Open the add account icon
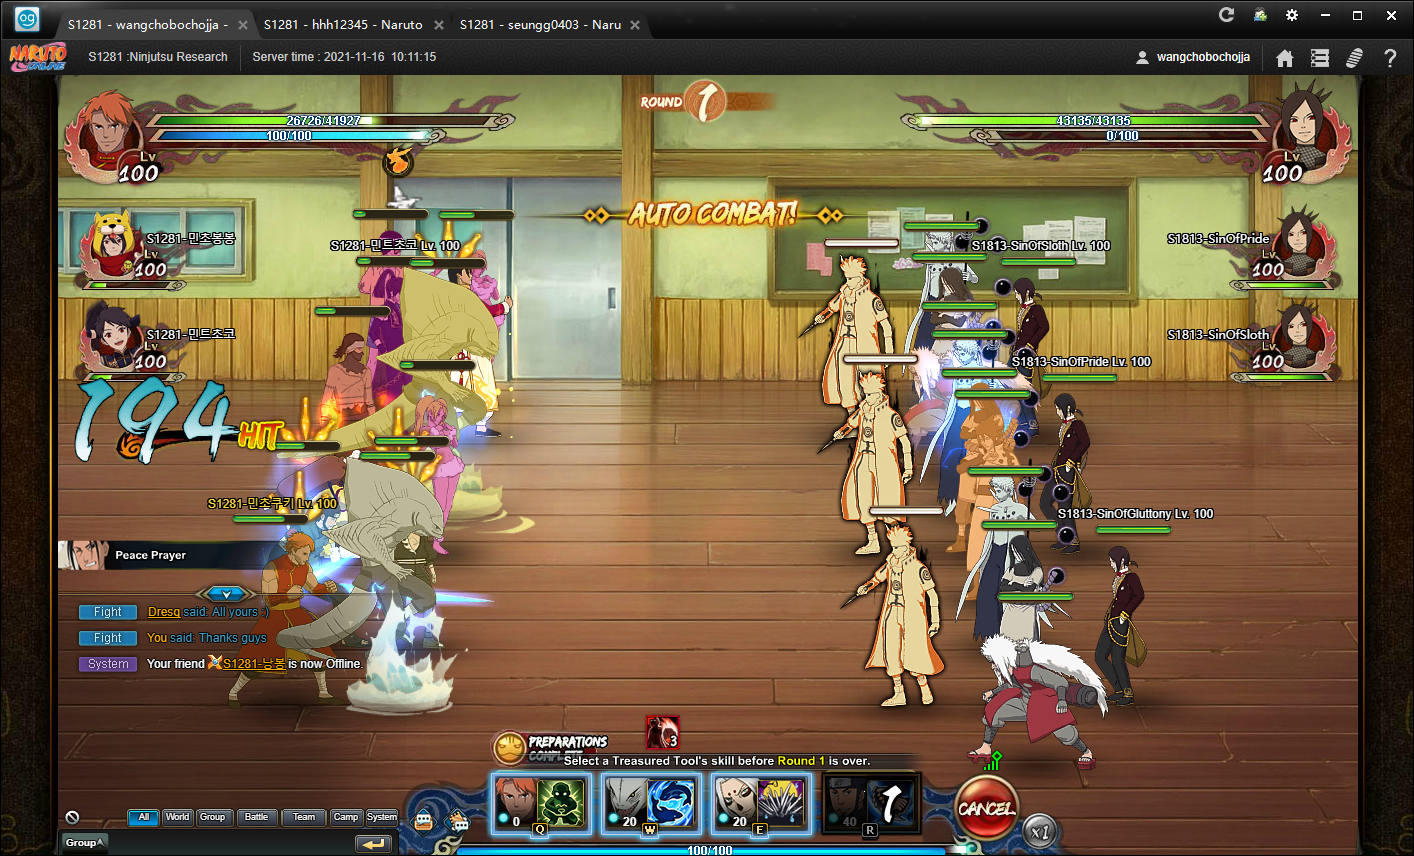This screenshot has width=1414, height=856. click(x=1260, y=15)
